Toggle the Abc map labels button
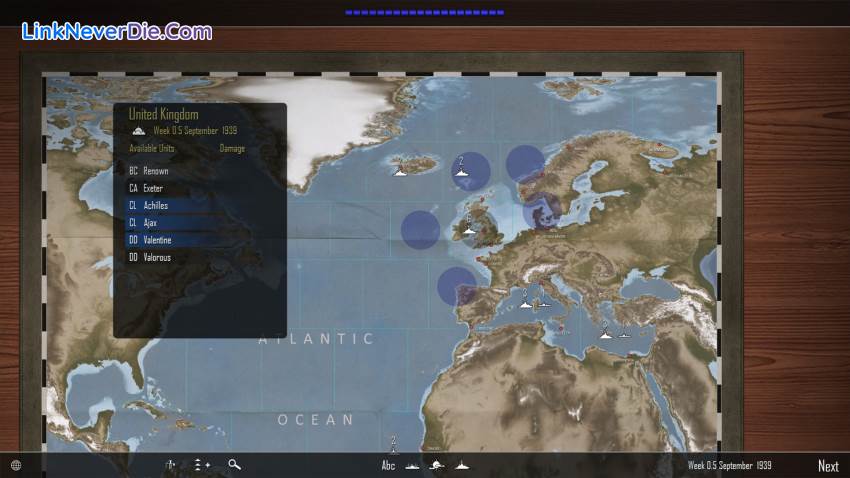The height and width of the screenshot is (478, 850). (x=388, y=465)
